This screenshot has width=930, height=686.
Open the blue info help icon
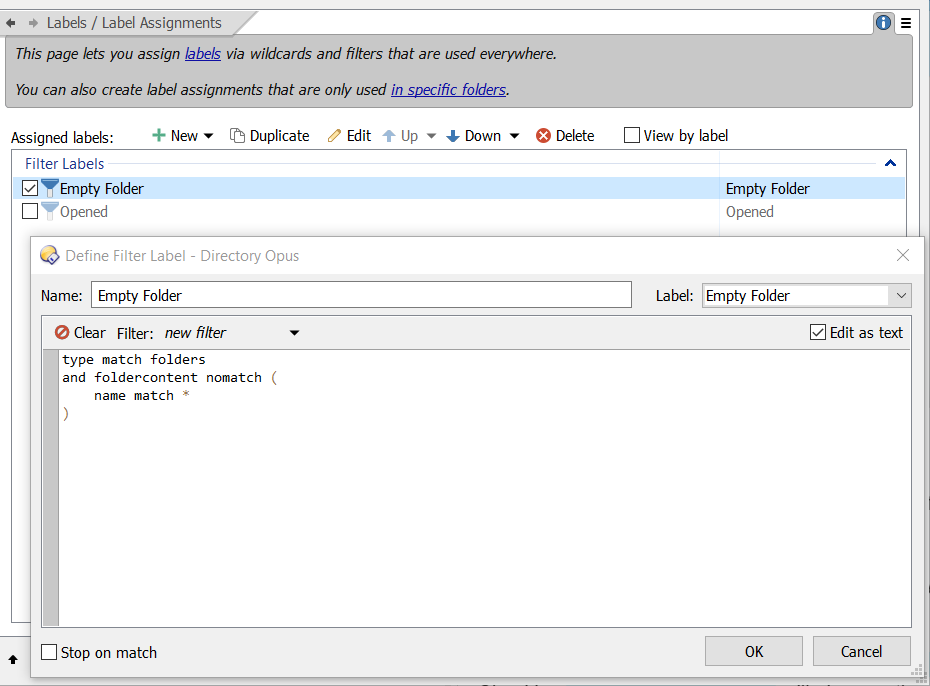tap(883, 23)
